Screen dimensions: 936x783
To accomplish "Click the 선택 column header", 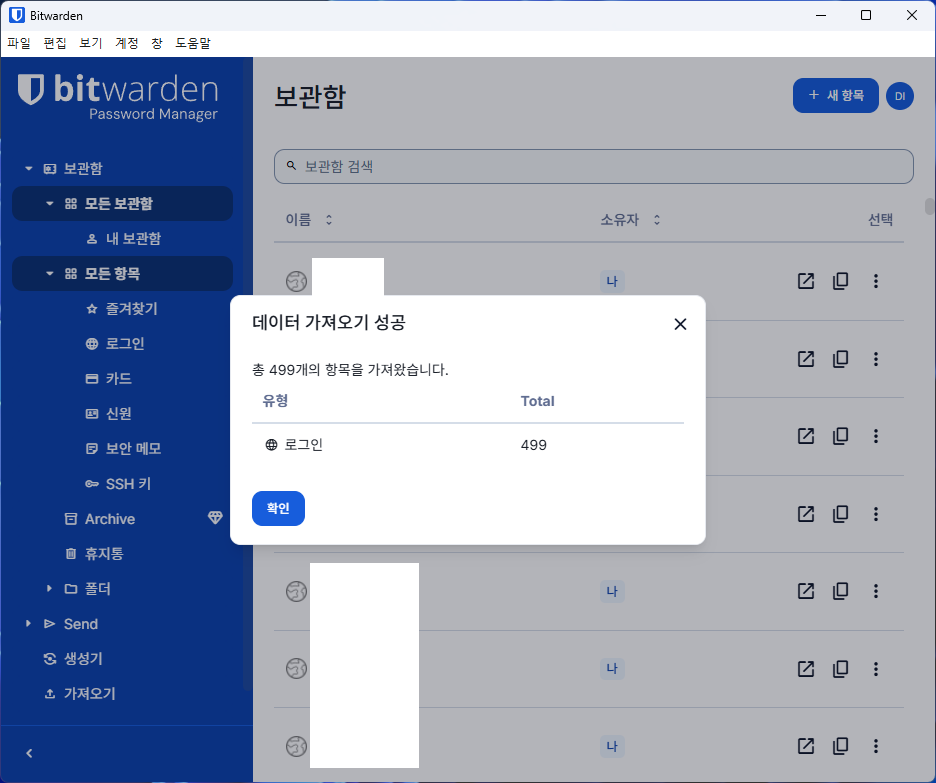I will coord(880,220).
